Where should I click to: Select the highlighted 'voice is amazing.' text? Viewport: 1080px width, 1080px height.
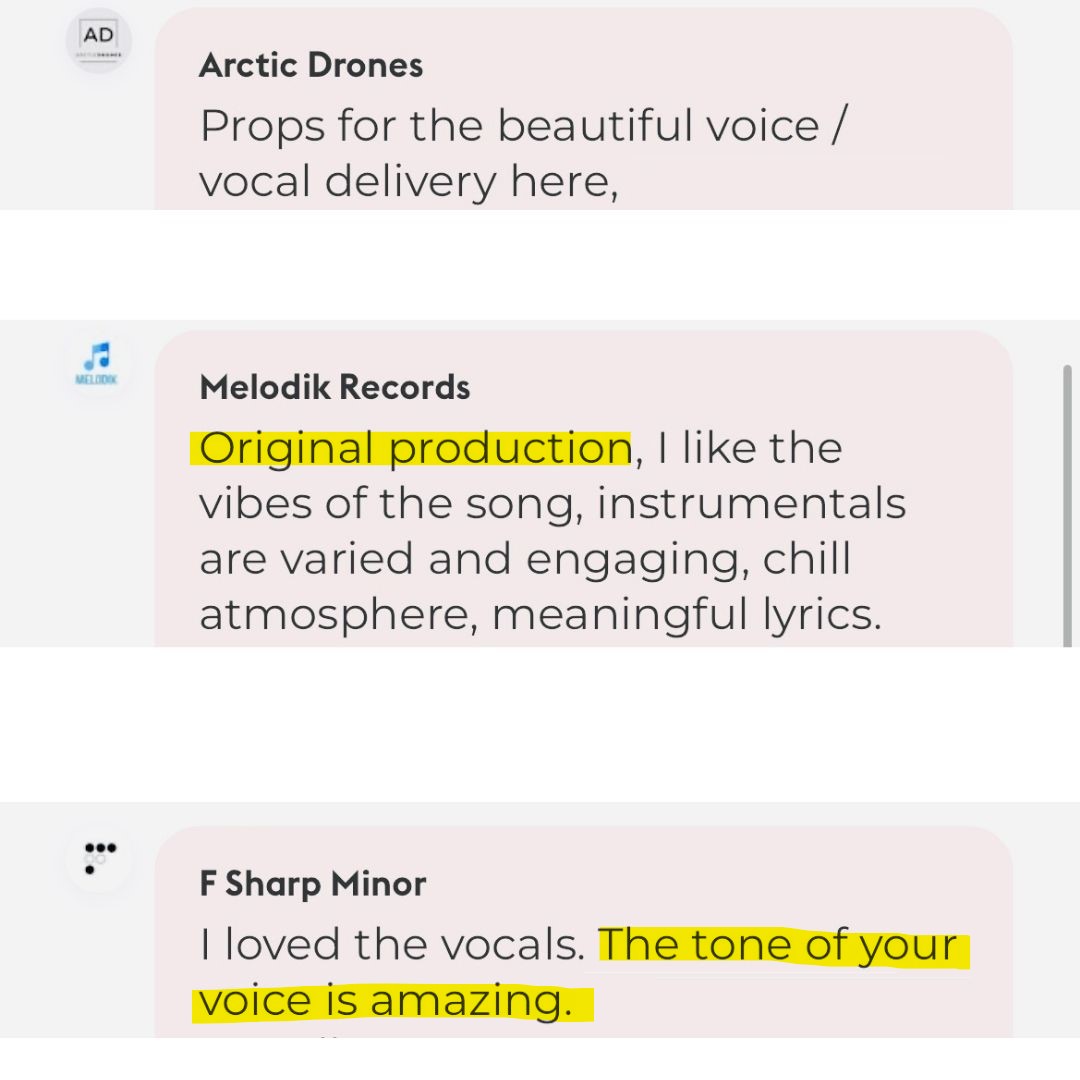tap(386, 1001)
